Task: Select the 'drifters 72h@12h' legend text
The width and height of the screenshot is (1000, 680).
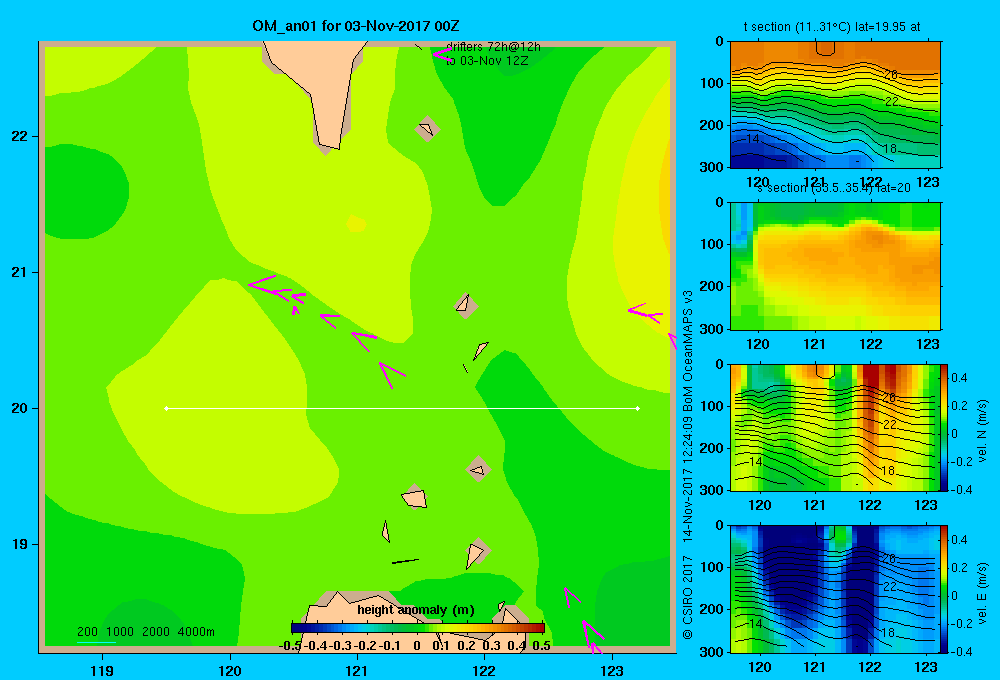Action: 493,47
